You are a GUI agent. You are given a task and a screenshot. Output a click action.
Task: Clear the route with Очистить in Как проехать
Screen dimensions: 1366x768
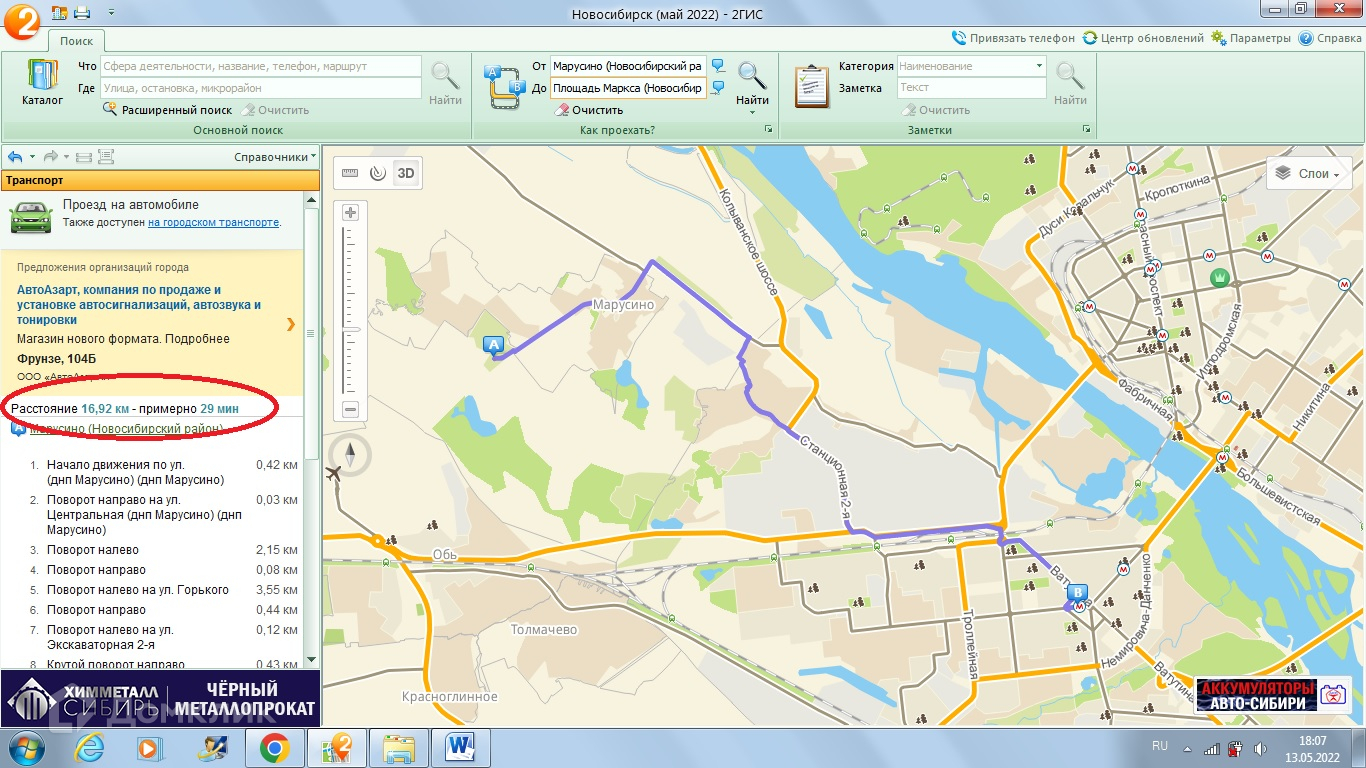[x=589, y=110]
